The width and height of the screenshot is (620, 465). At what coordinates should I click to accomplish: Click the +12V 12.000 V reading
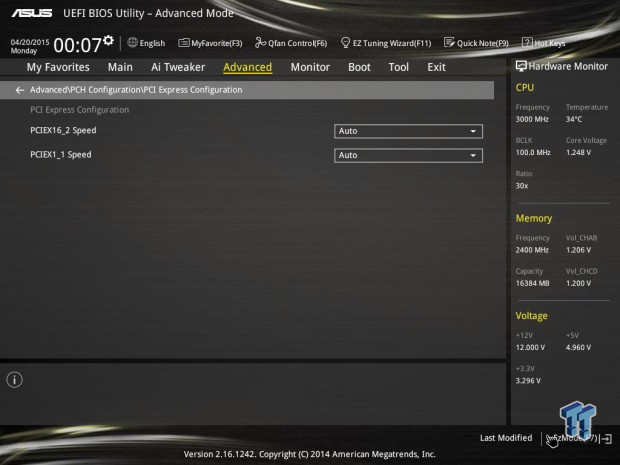pyautogui.click(x=530, y=348)
